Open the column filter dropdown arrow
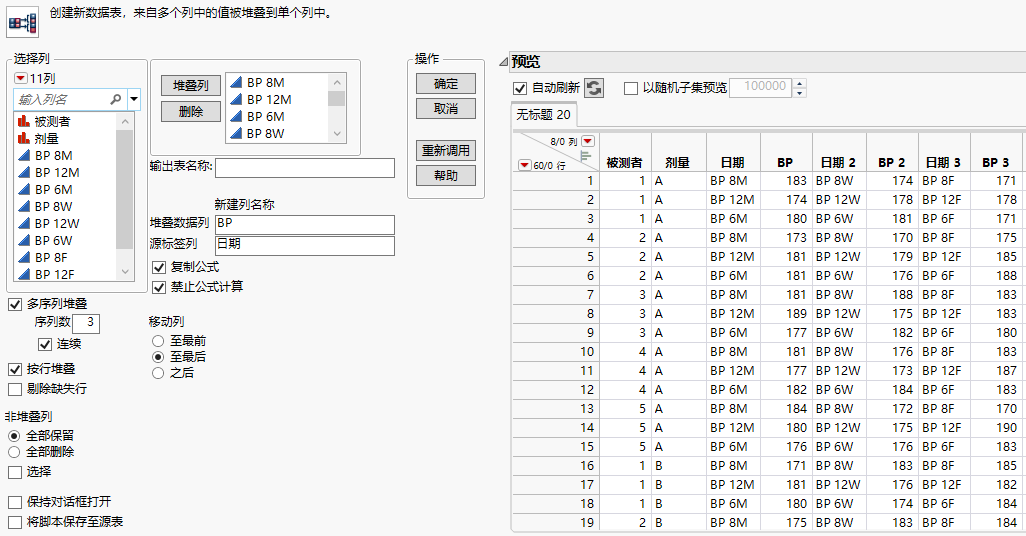 click(x=133, y=99)
